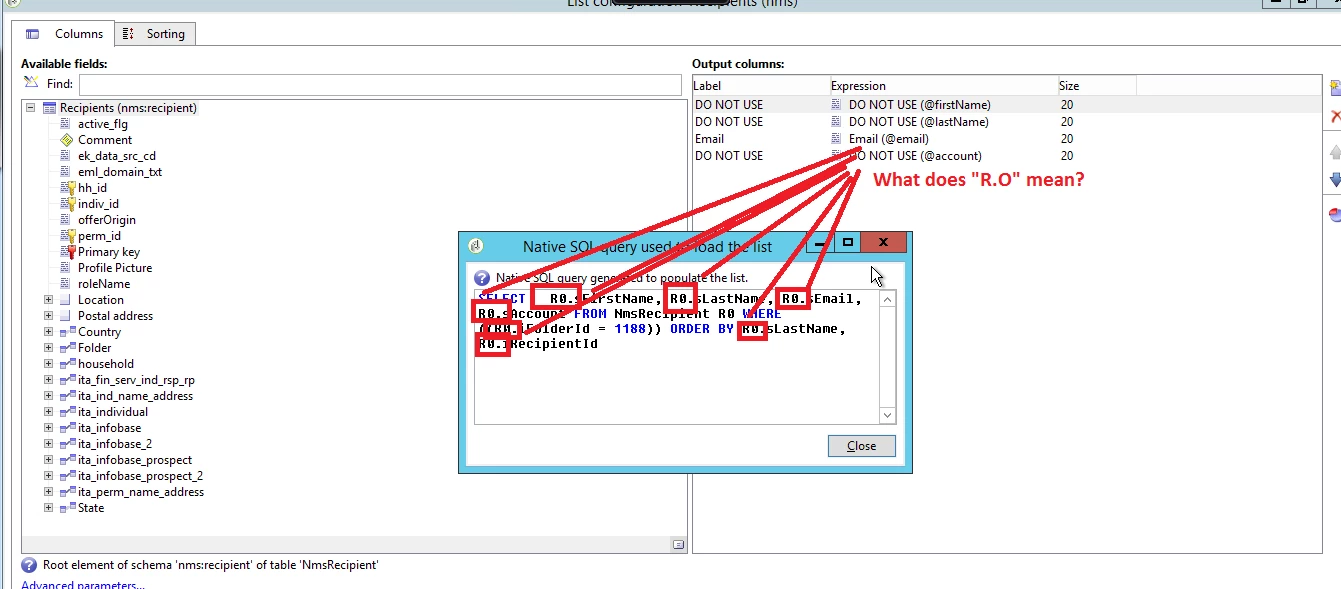The image size is (1341, 589).
Task: Select the DO NOT USE (@lastName) expression
Action: pos(919,122)
